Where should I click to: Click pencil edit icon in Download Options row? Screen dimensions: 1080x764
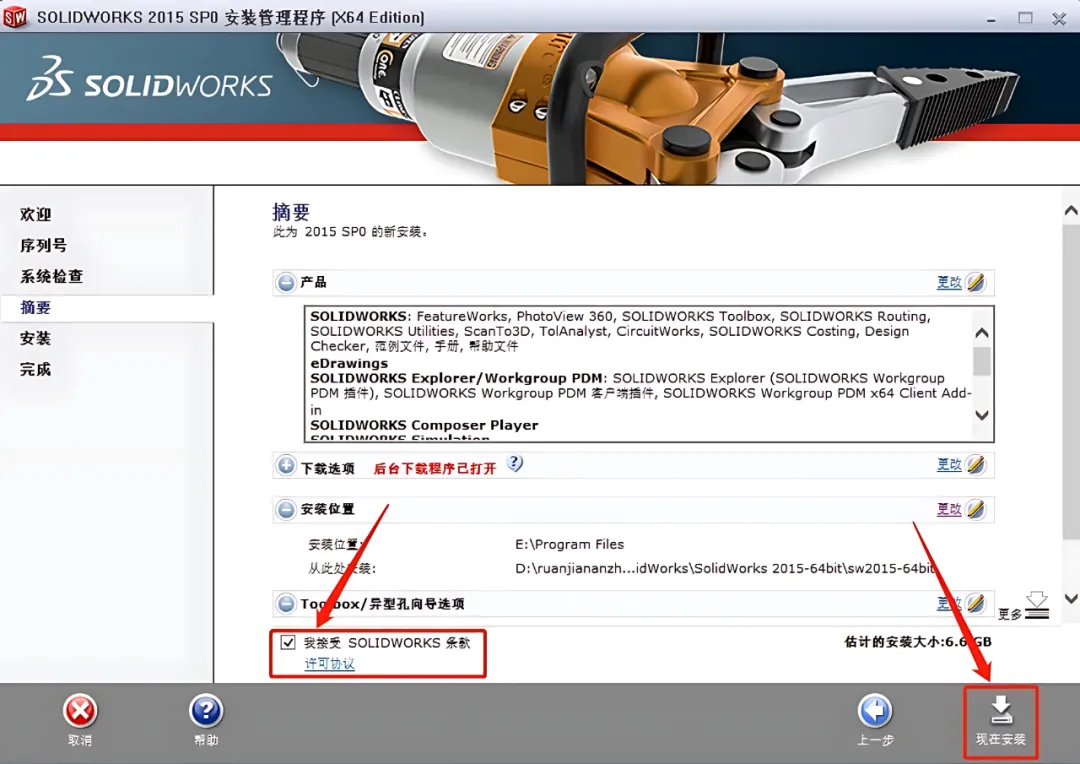pyautogui.click(x=975, y=465)
